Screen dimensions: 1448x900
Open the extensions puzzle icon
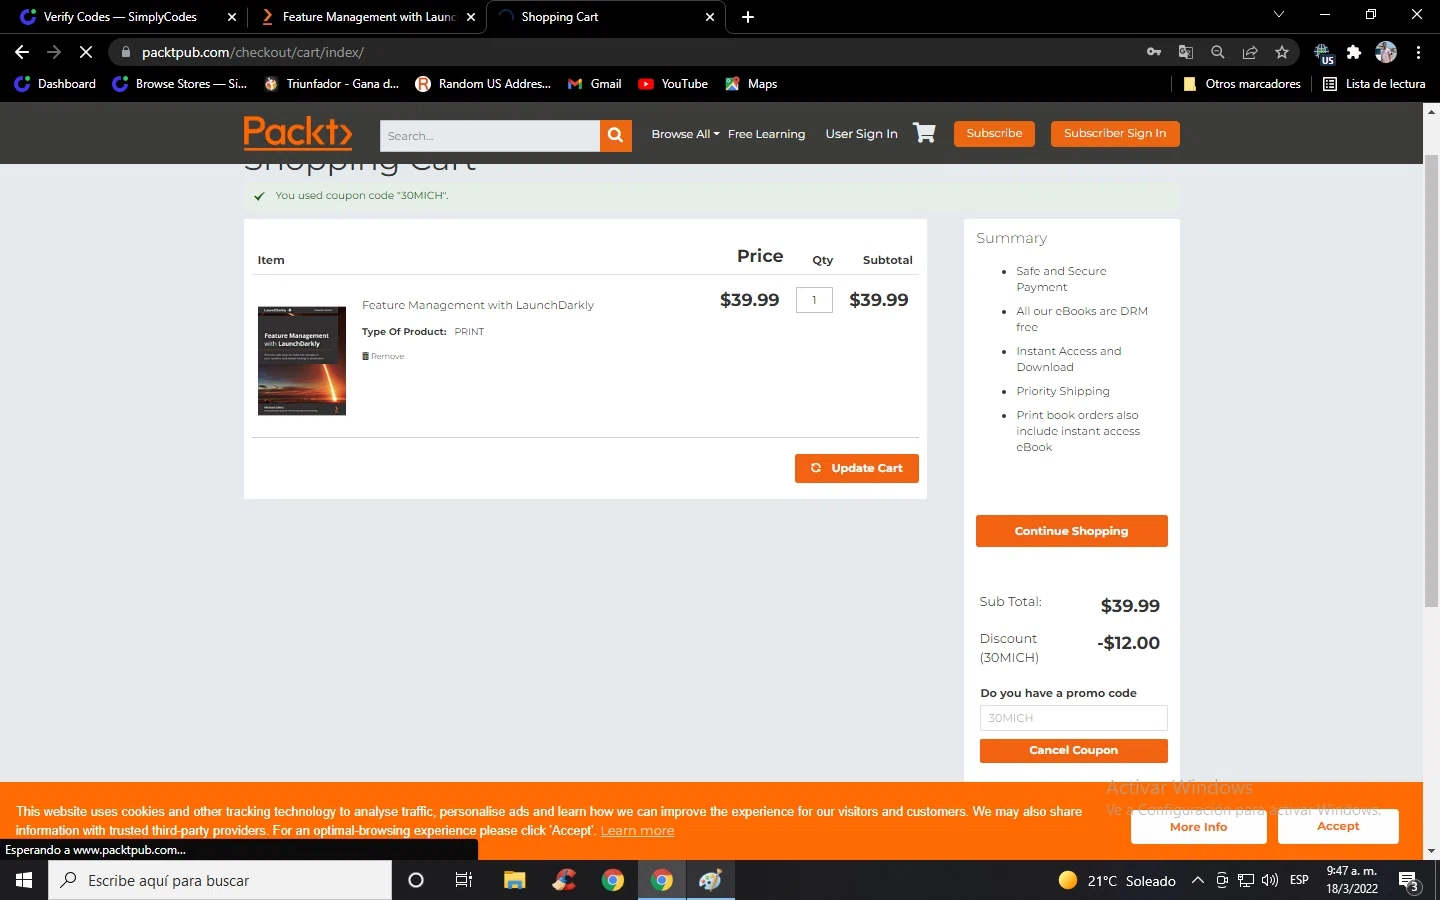(x=1354, y=52)
